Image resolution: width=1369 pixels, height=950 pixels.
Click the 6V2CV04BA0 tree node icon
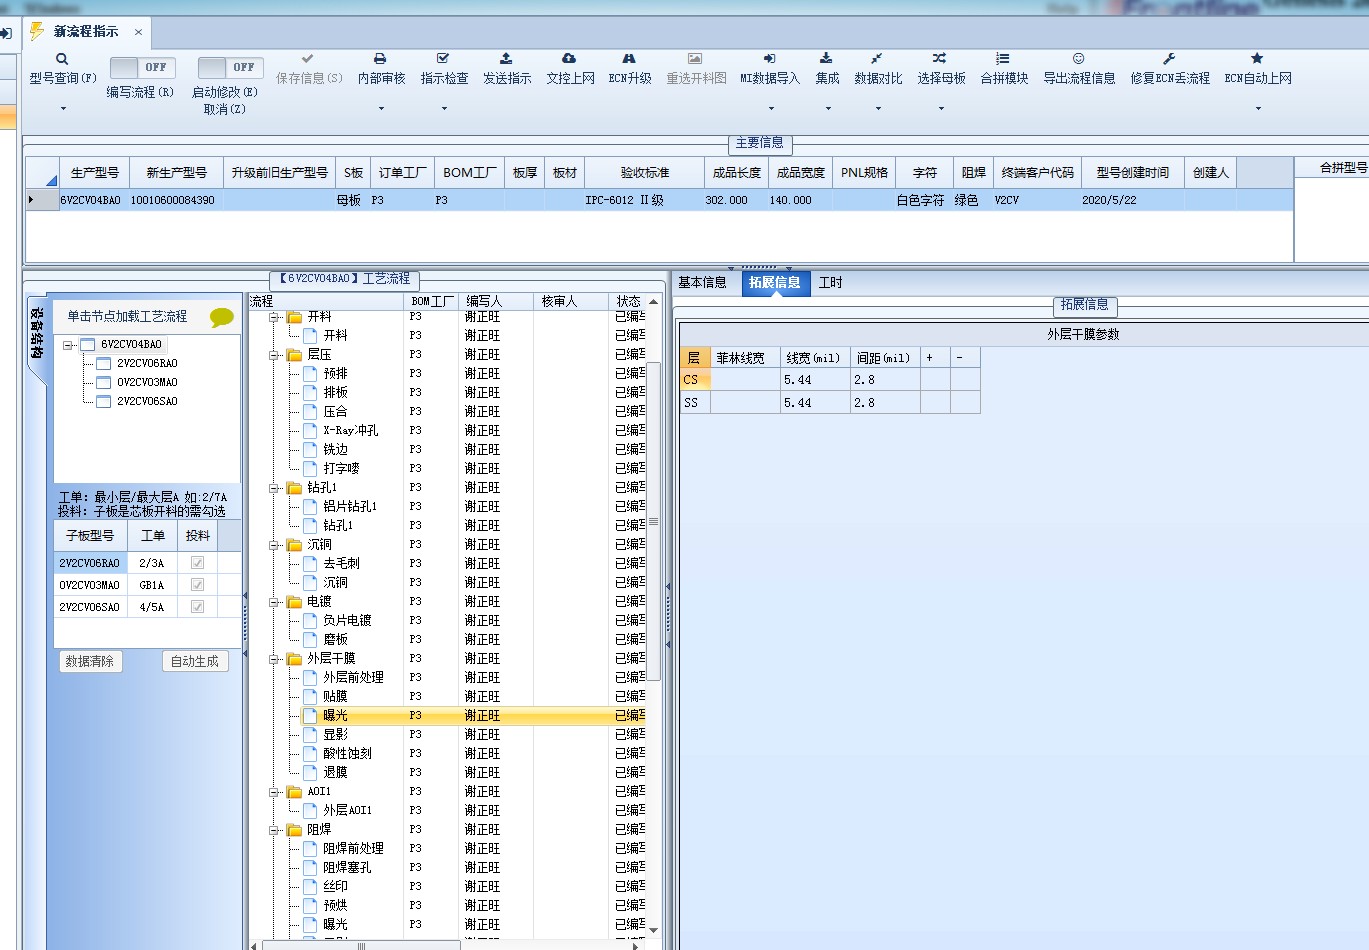pos(87,345)
